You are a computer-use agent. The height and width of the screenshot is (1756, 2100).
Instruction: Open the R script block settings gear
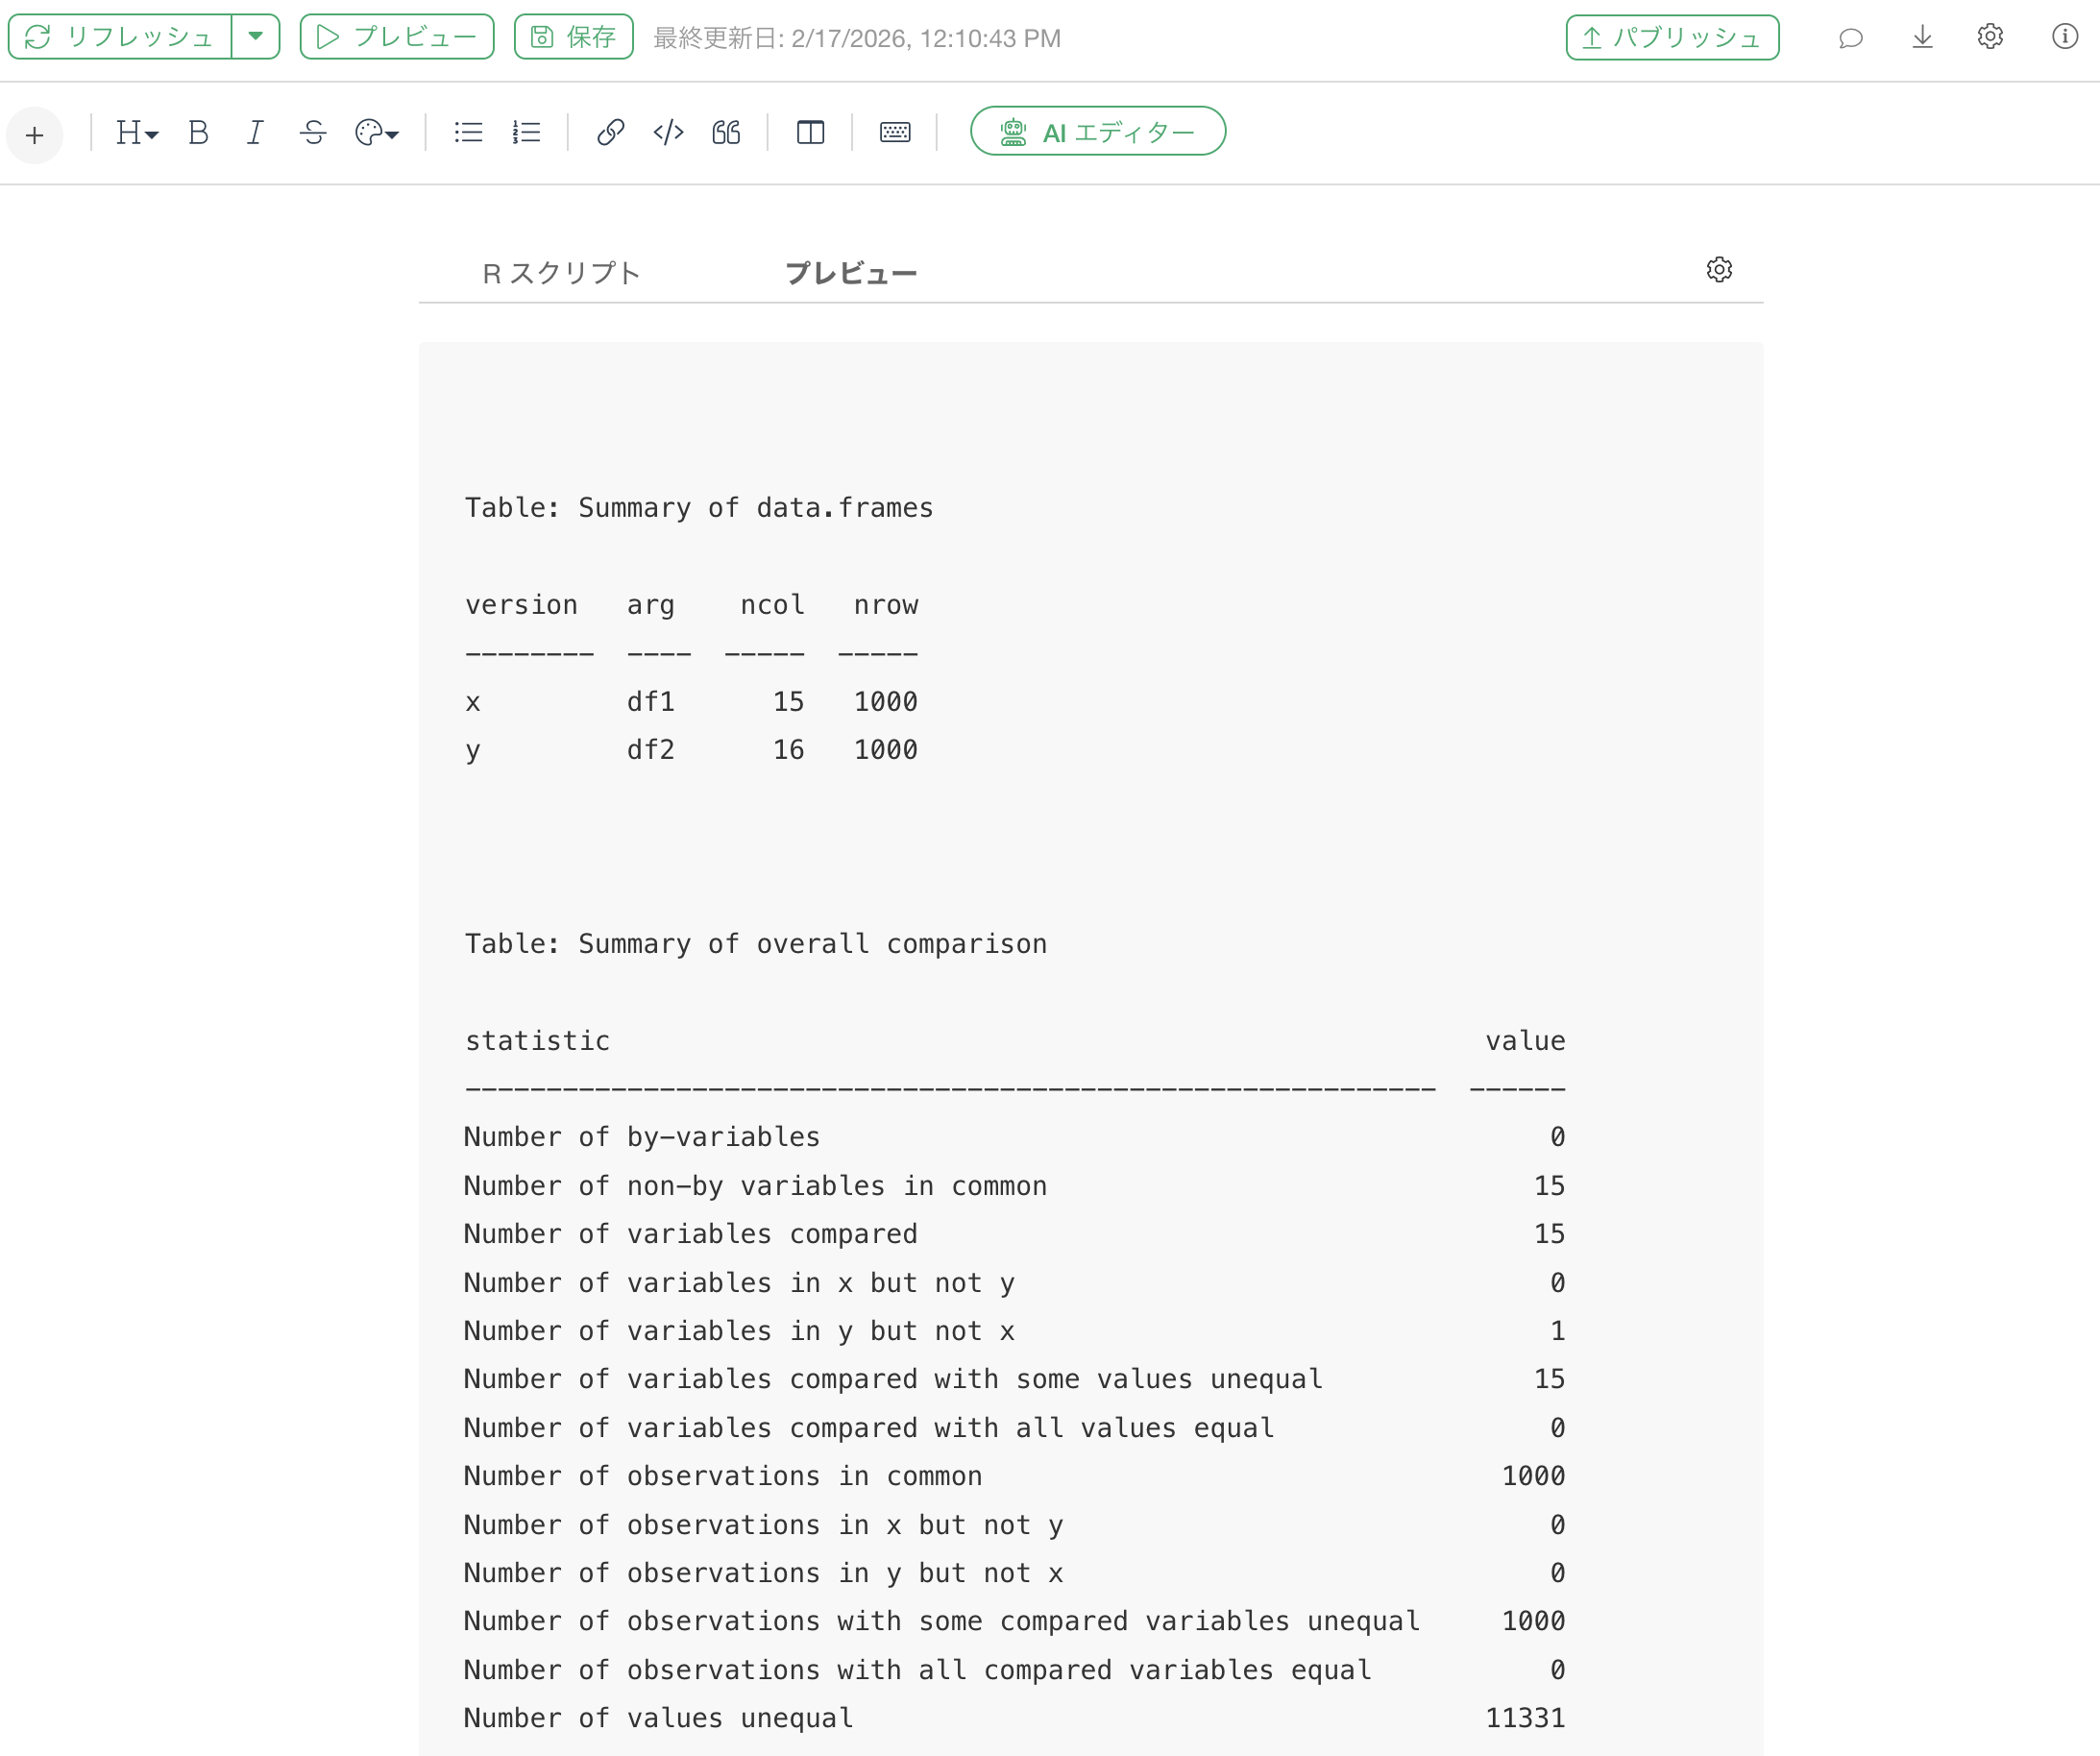coord(1718,269)
